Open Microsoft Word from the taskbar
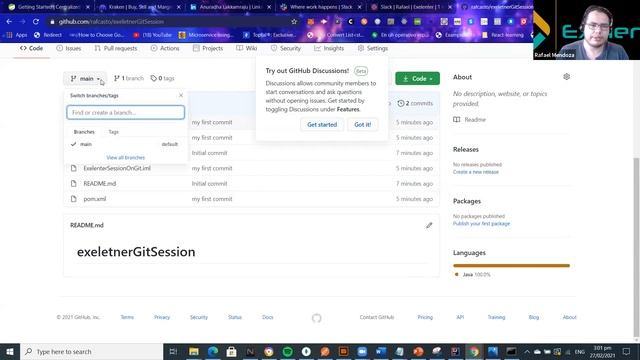This screenshot has width=640, height=360. point(381,351)
